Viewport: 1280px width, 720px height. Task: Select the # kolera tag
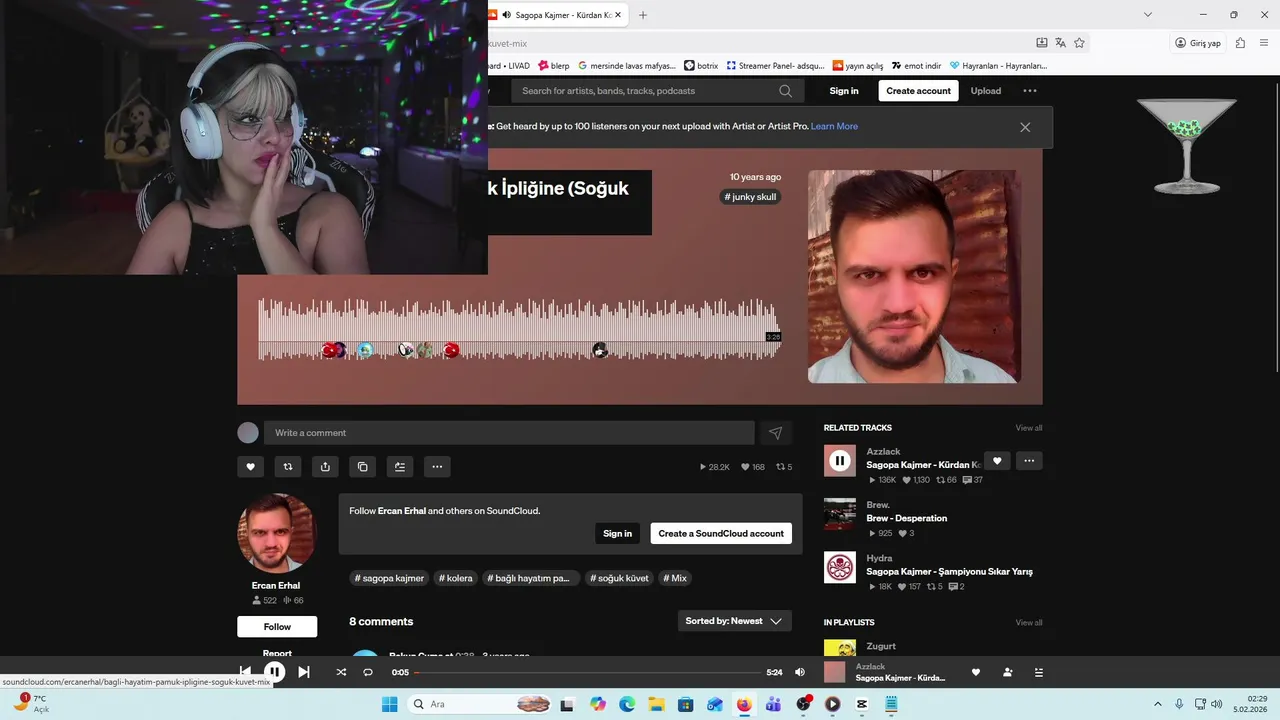[456, 578]
